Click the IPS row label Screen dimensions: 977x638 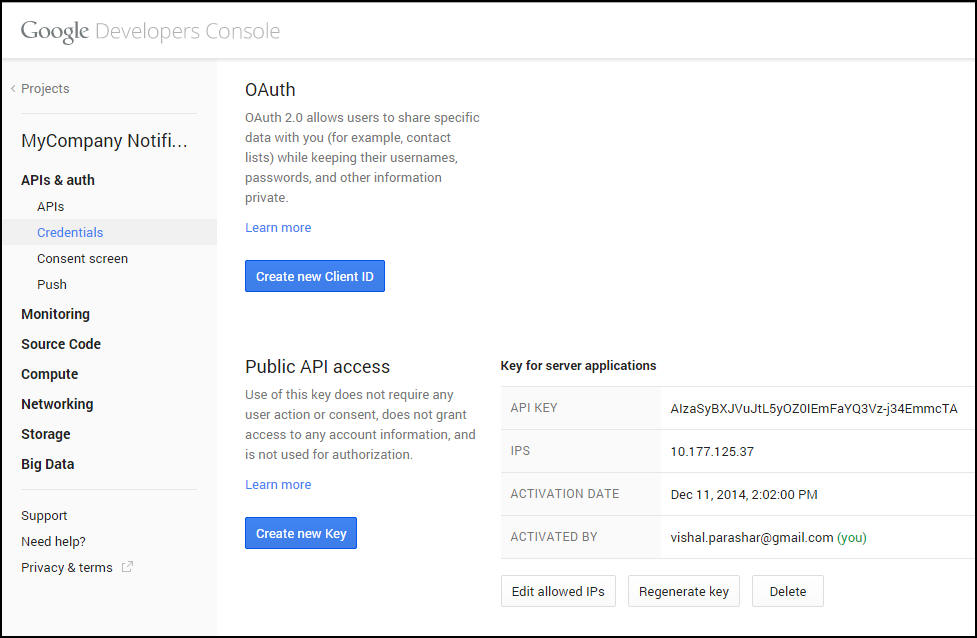520,451
